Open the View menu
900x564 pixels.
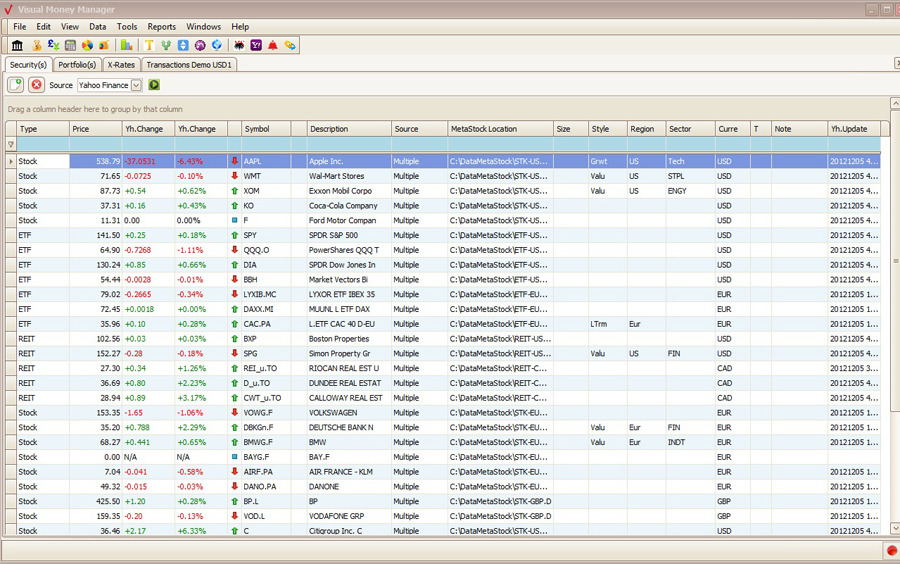click(69, 26)
